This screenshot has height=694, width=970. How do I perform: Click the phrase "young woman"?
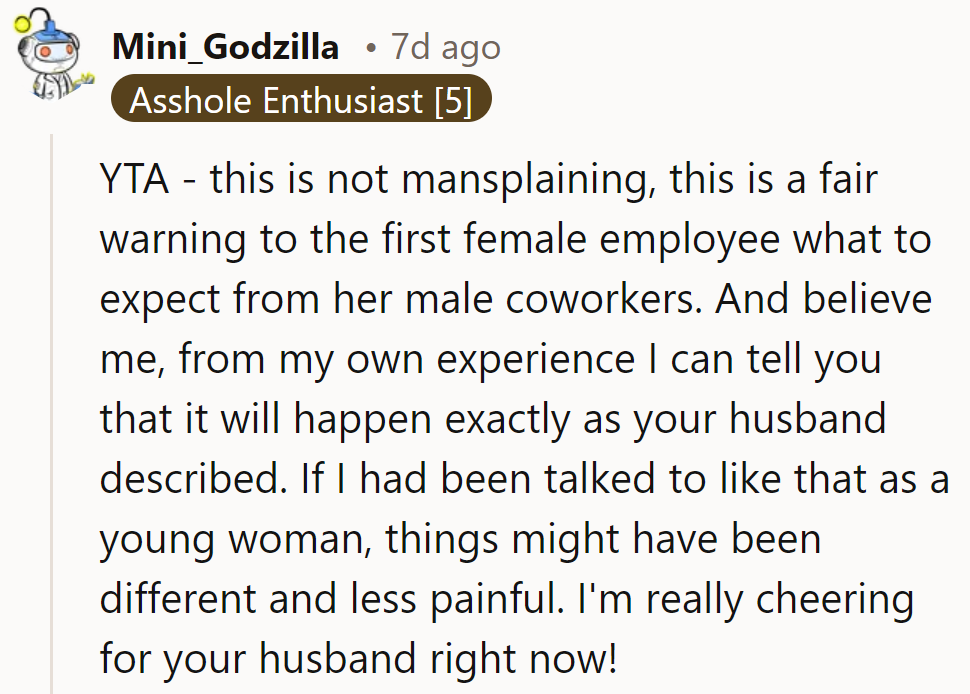pyautogui.click(x=233, y=538)
